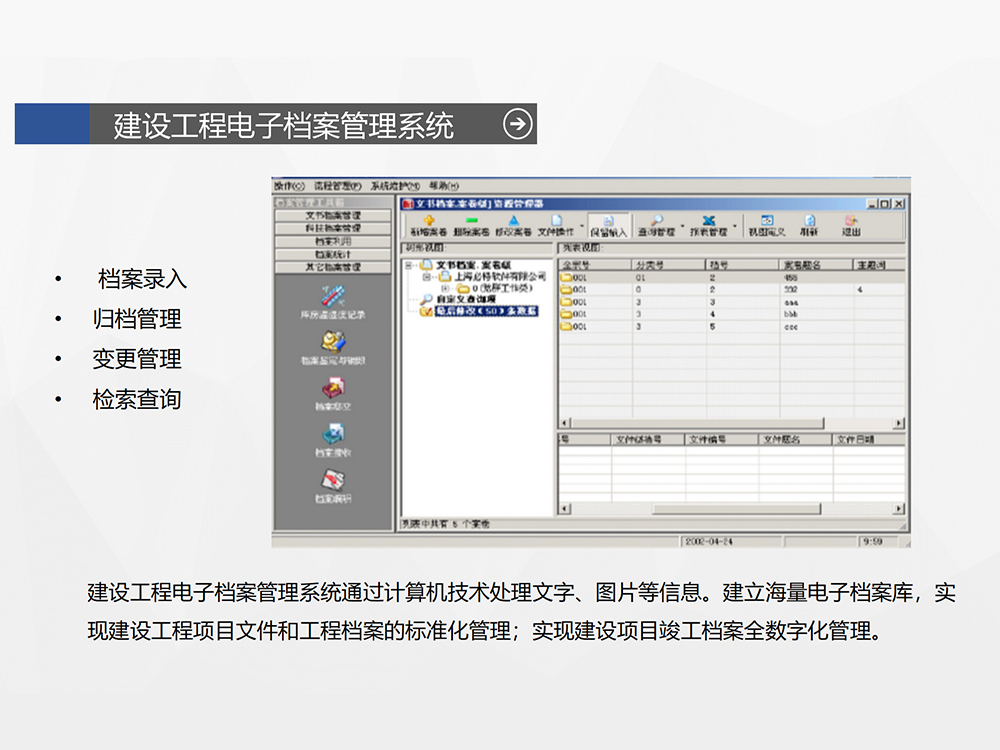Click the 9:59 time in status bar
Viewport: 1000px width, 750px height.
(x=872, y=541)
